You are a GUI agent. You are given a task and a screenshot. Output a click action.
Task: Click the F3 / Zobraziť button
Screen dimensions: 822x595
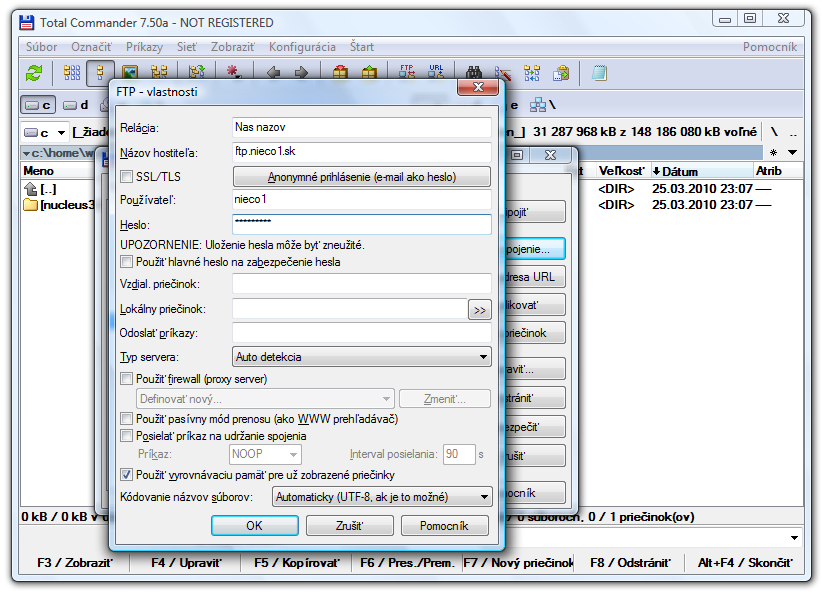point(74,562)
